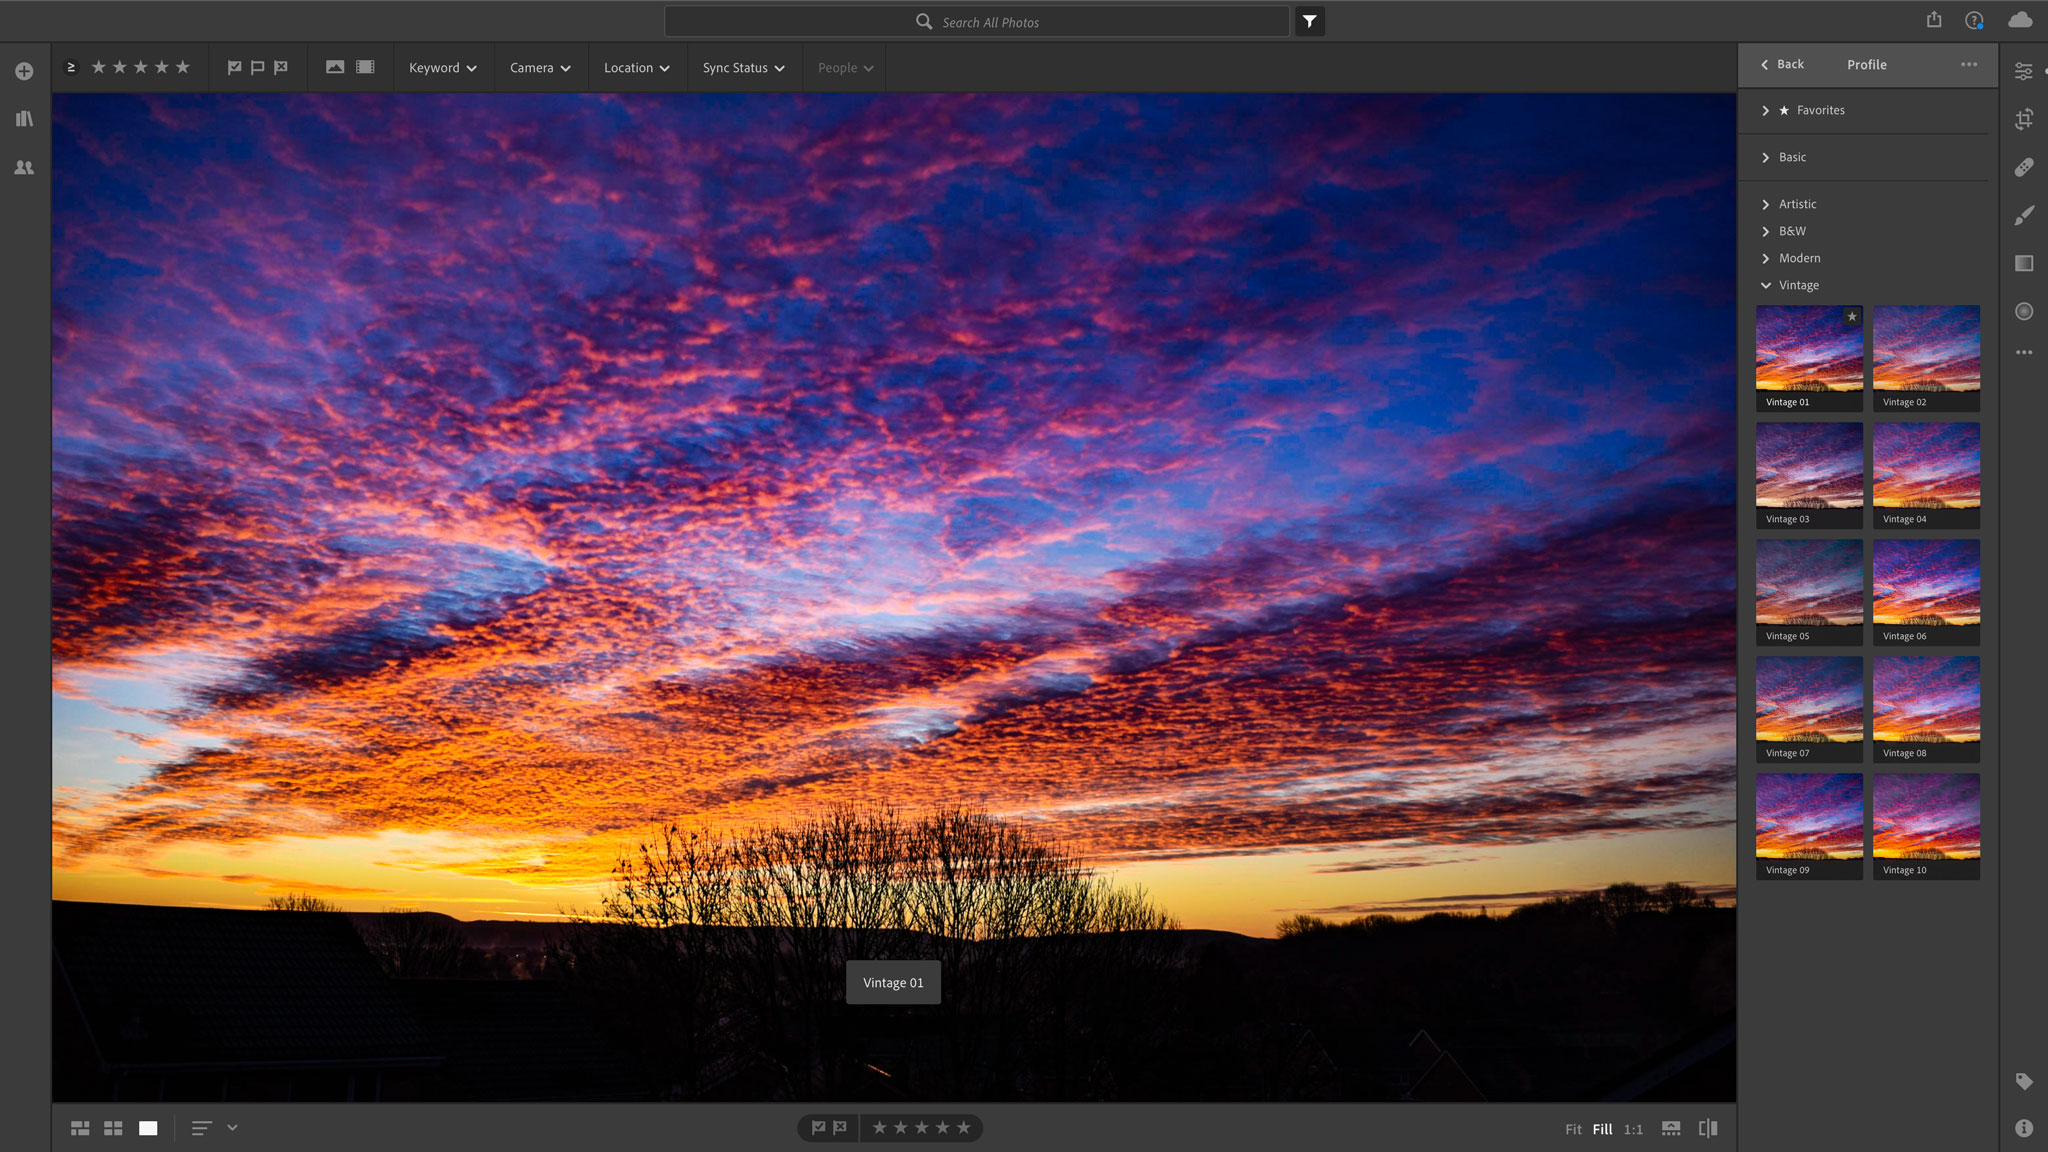Open the People view in left sidebar
This screenshot has height=1152, width=2048.
click(23, 167)
